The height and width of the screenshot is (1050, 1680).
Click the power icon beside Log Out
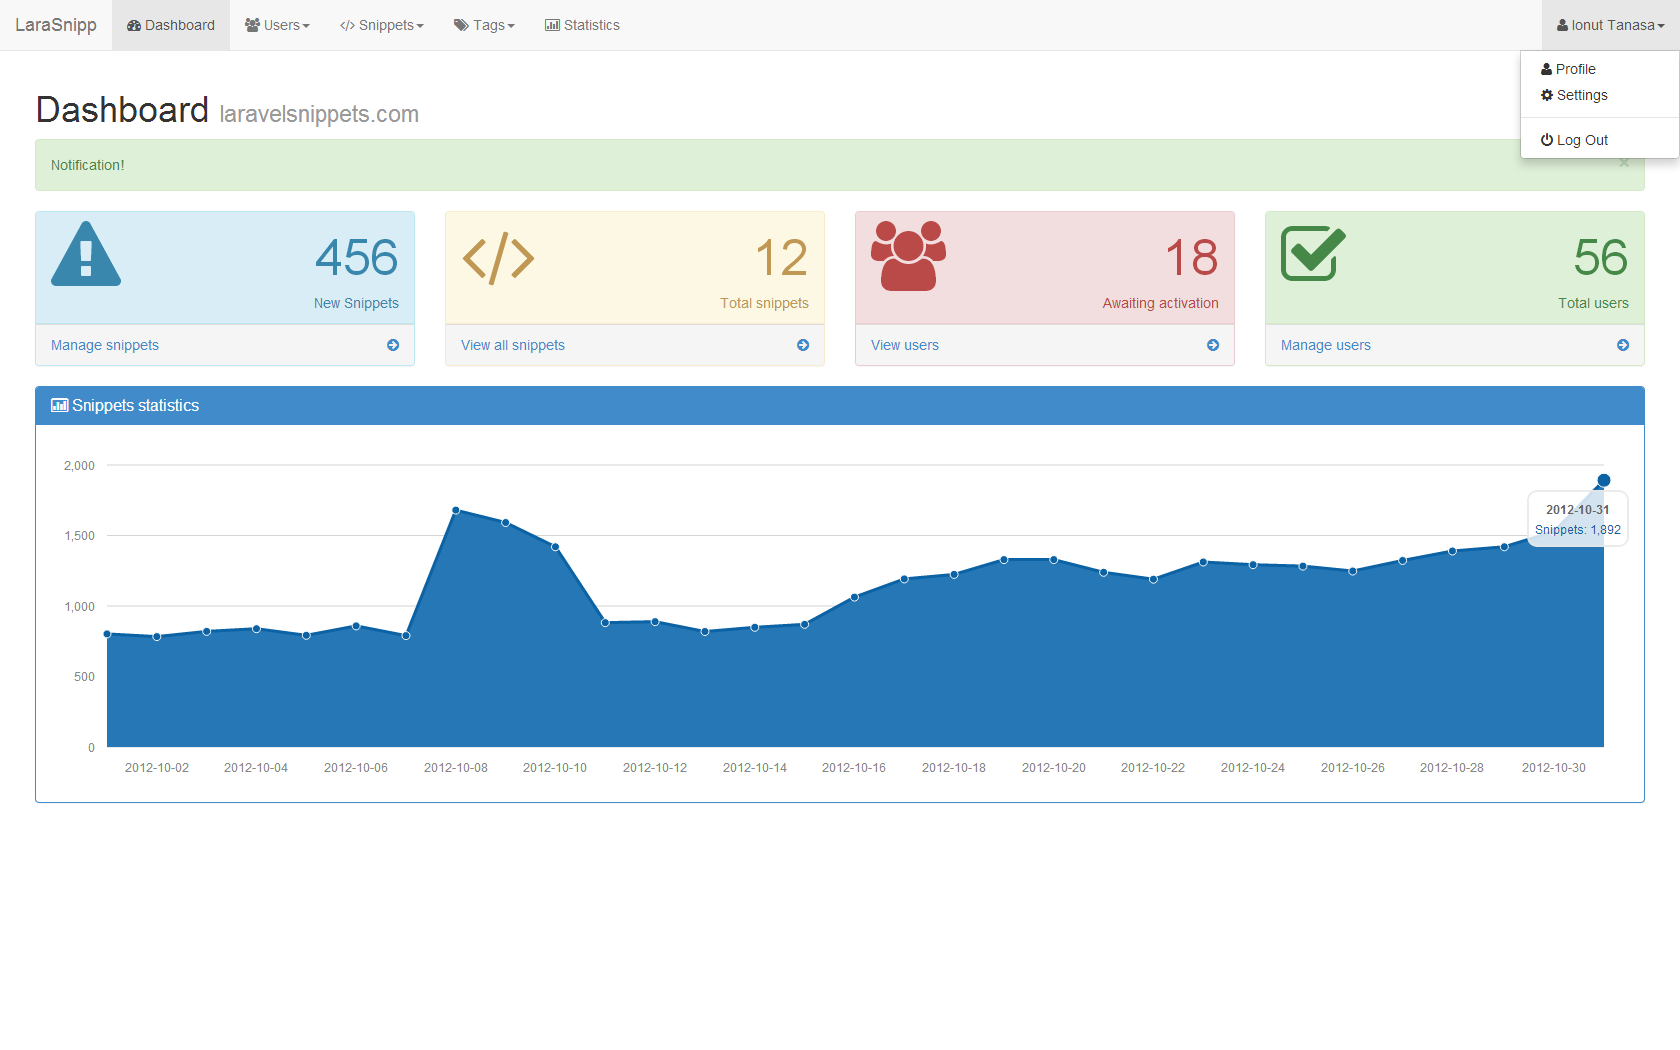1547,140
